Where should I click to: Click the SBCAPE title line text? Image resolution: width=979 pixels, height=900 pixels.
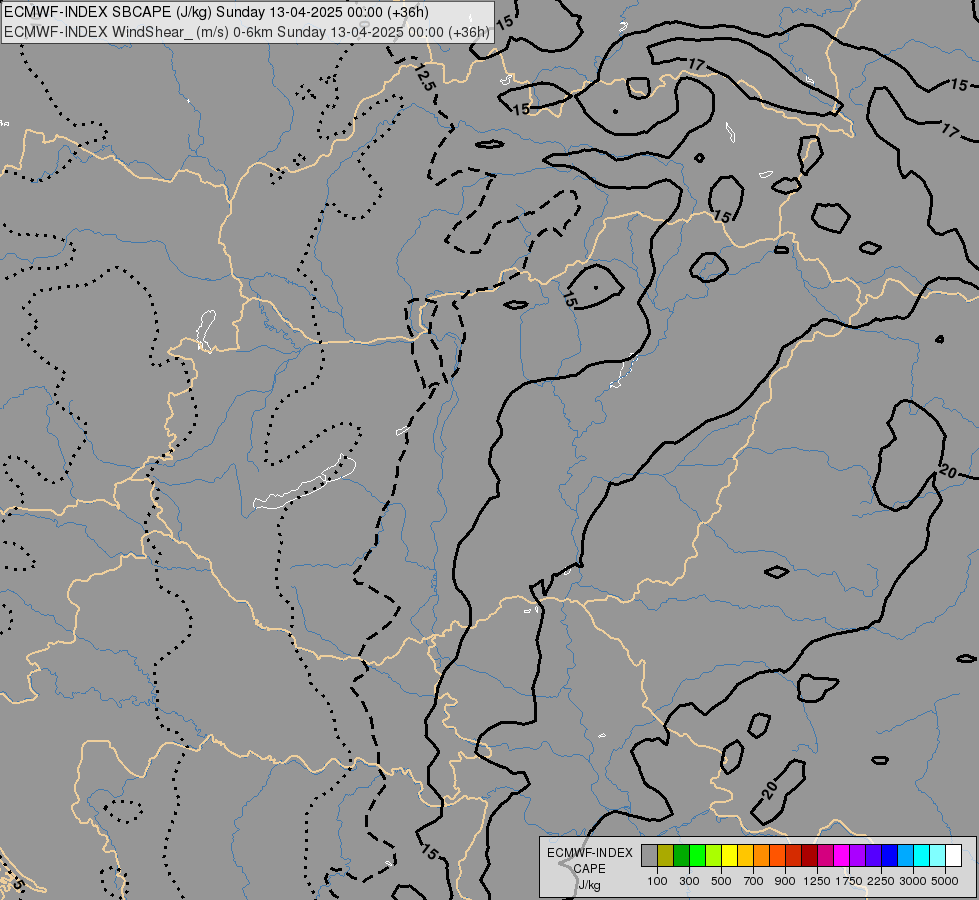(215, 12)
